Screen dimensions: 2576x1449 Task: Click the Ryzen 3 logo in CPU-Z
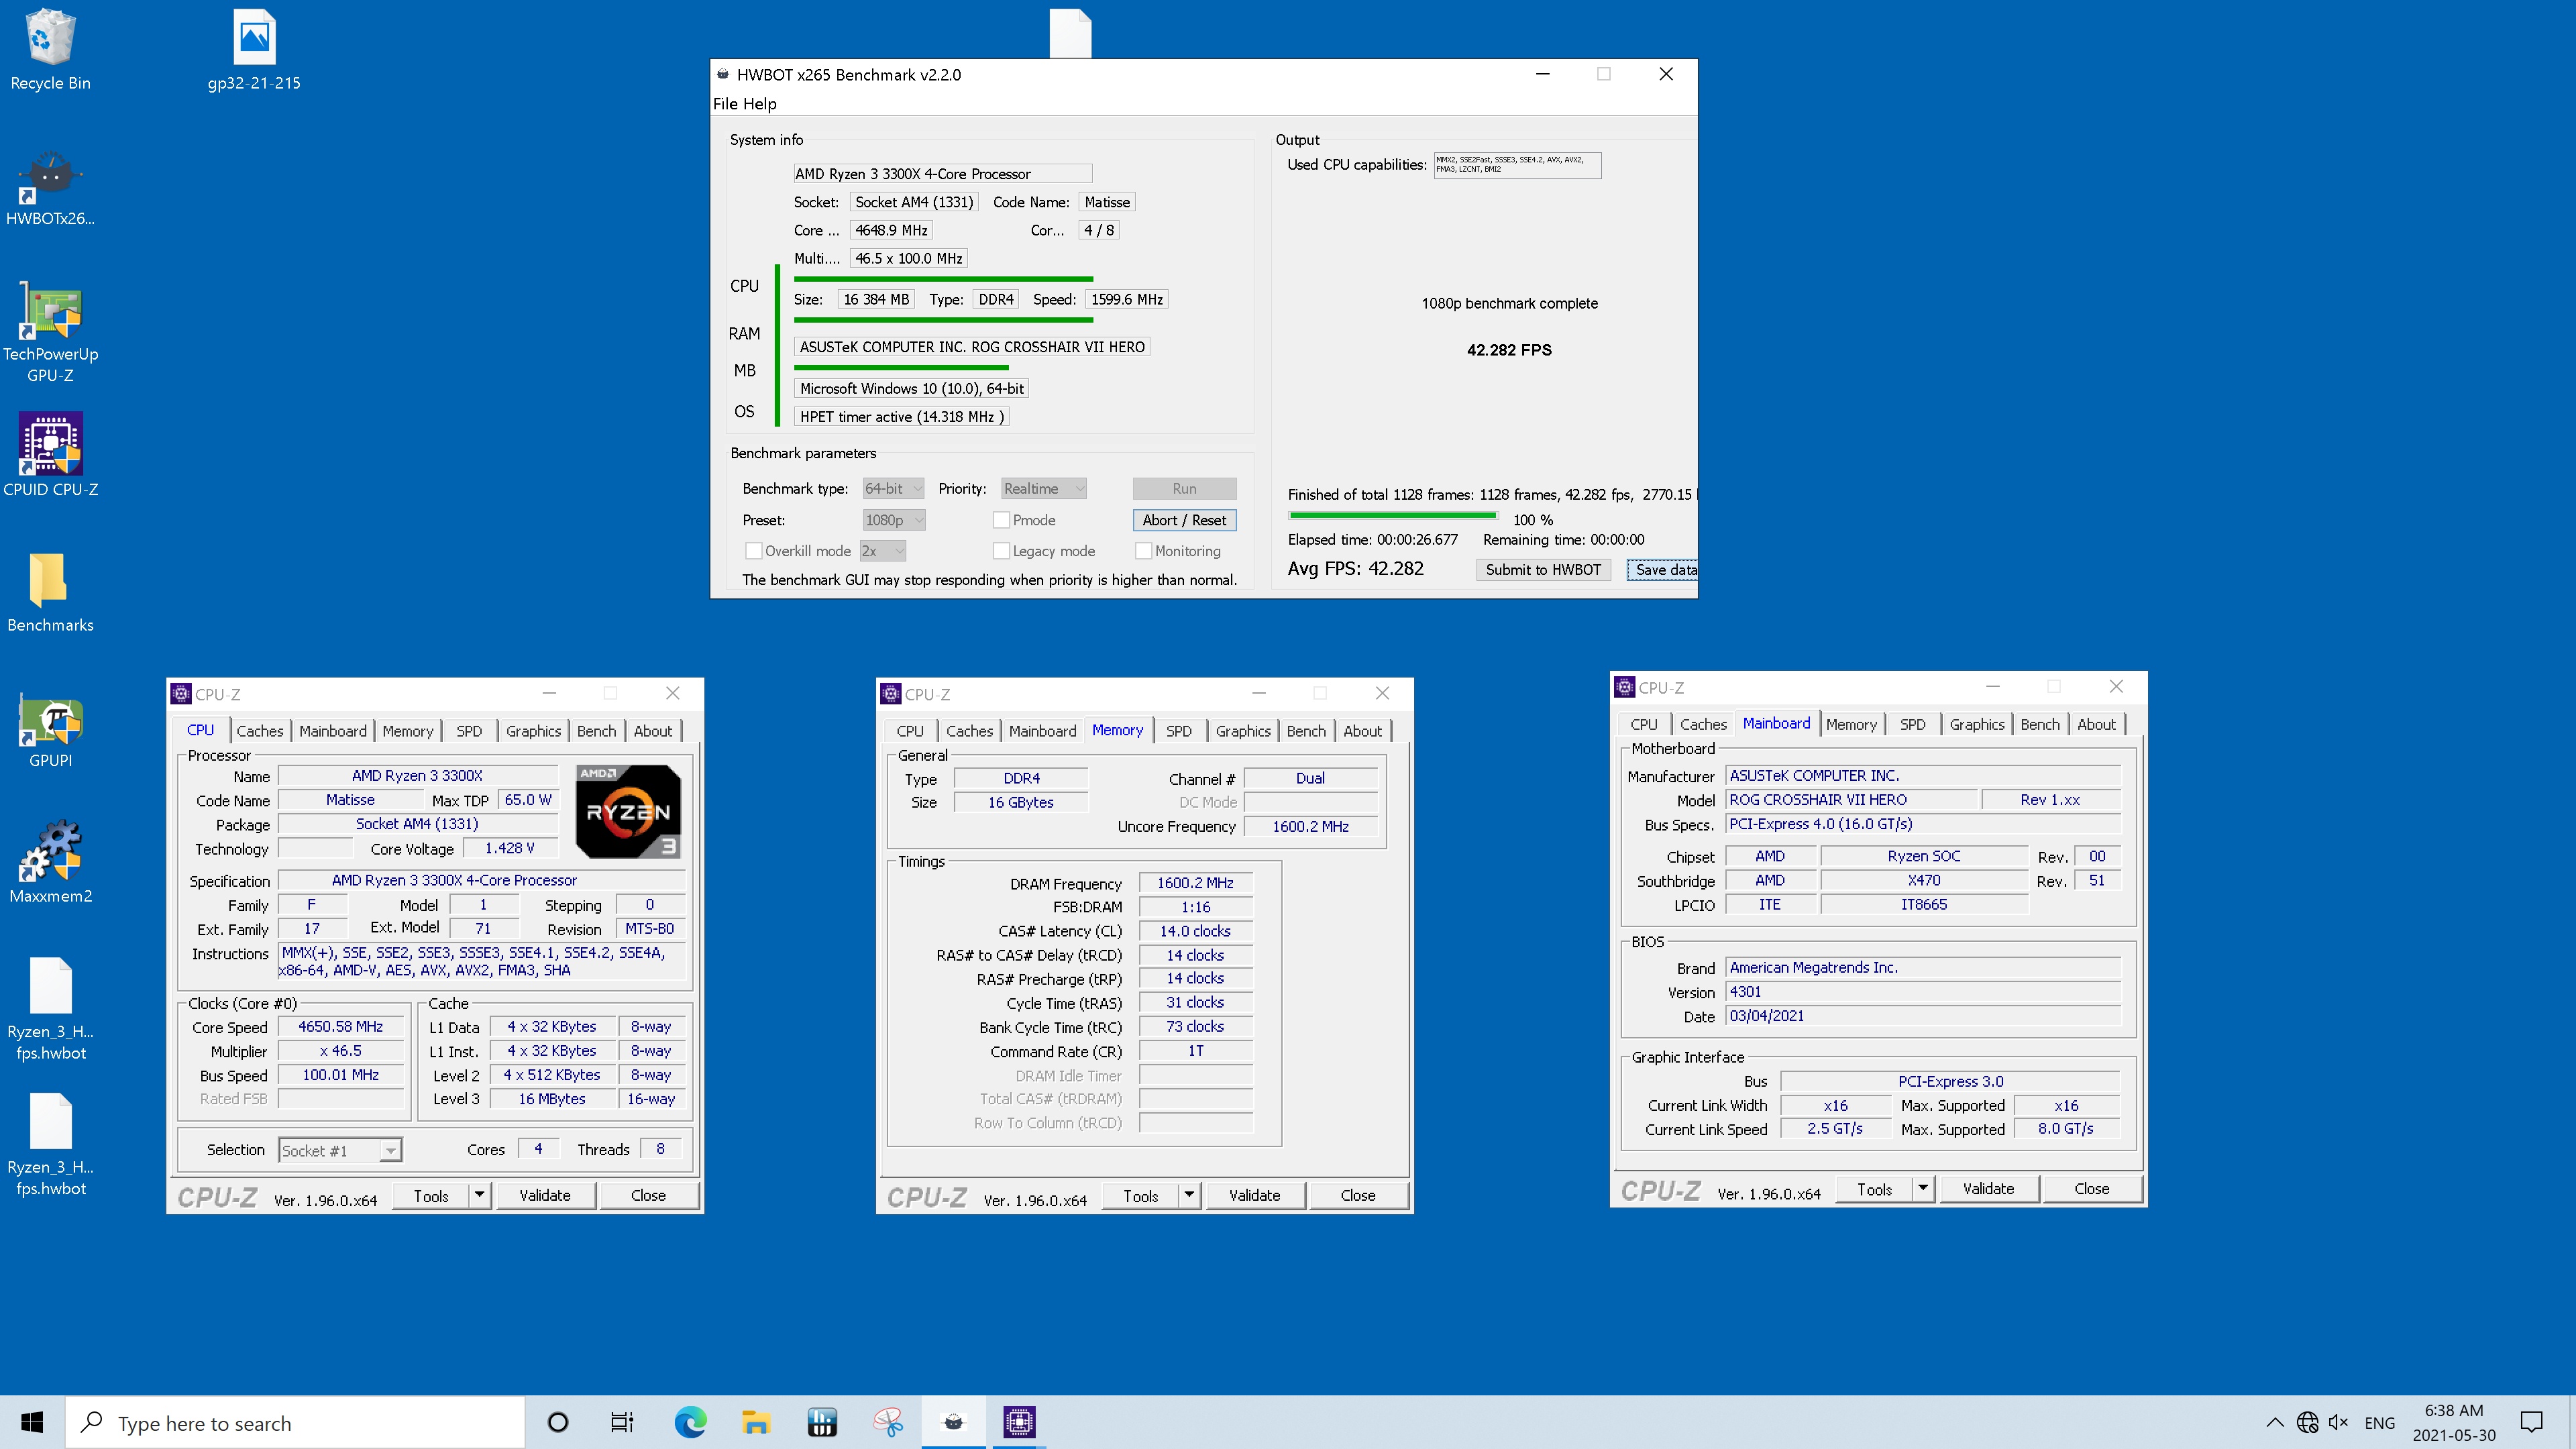[628, 811]
